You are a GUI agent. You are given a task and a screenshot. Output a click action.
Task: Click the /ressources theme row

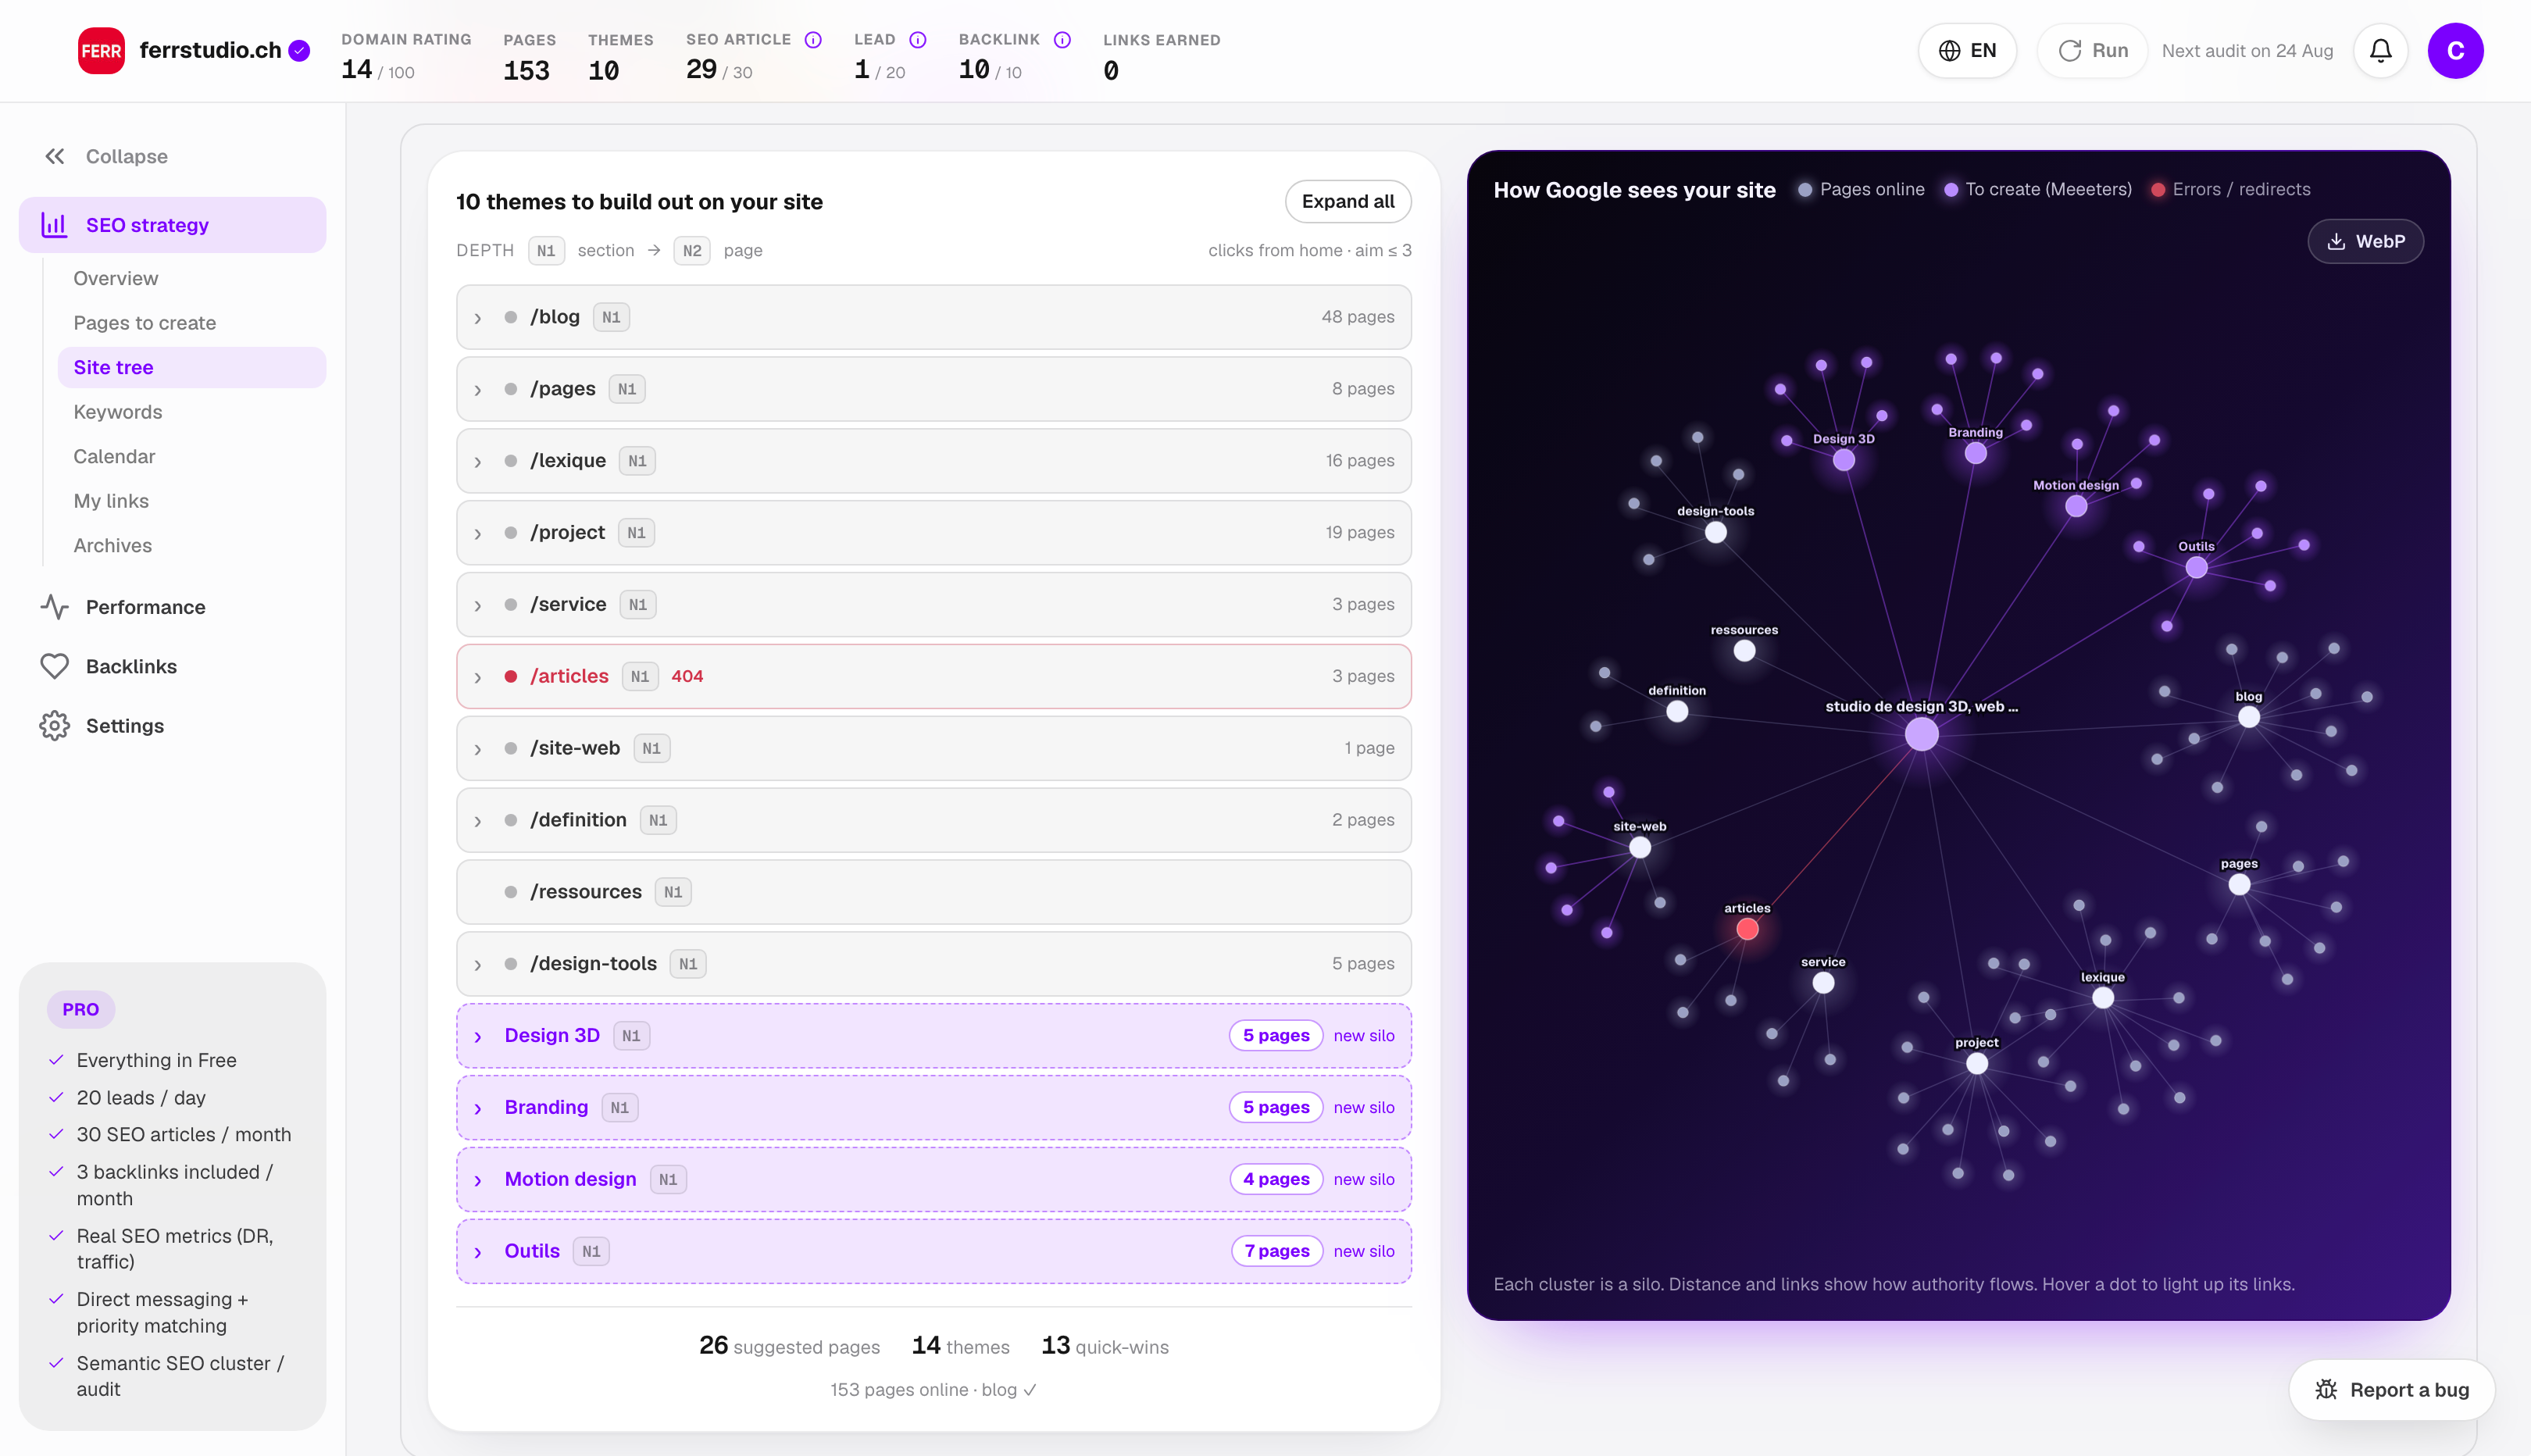[x=934, y=892]
